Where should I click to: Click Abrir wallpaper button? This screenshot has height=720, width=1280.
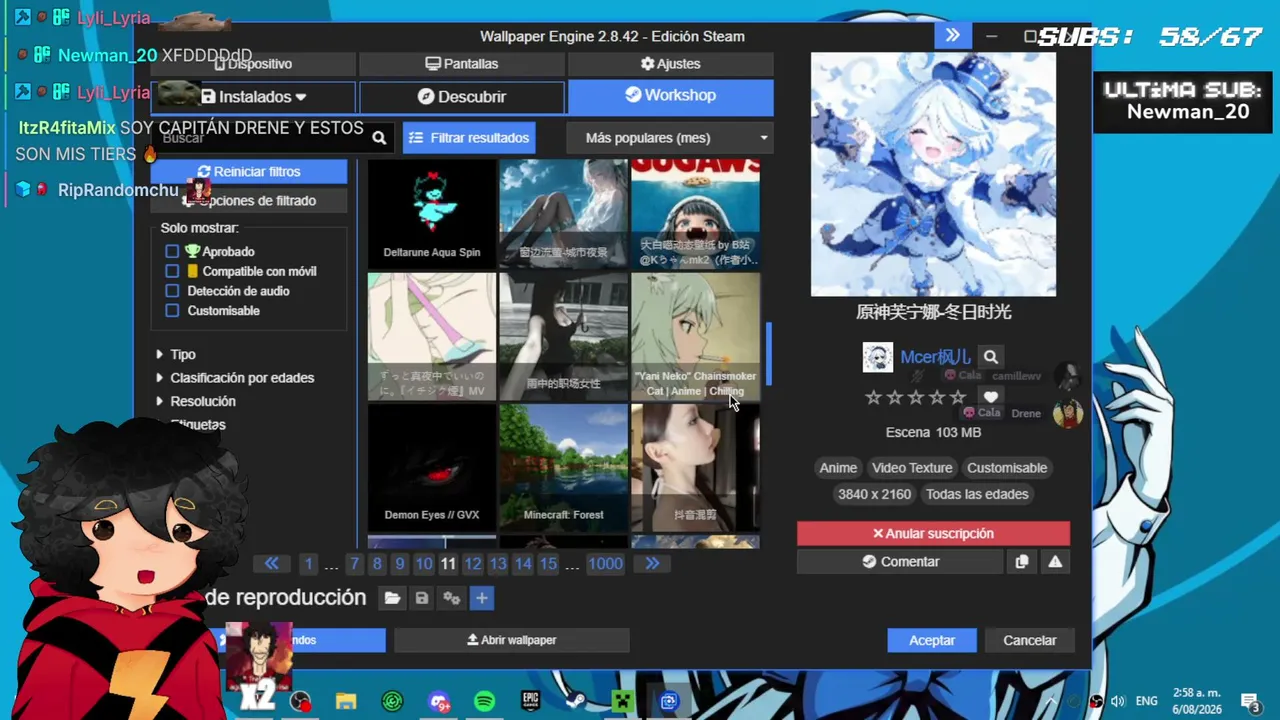pyautogui.click(x=511, y=640)
